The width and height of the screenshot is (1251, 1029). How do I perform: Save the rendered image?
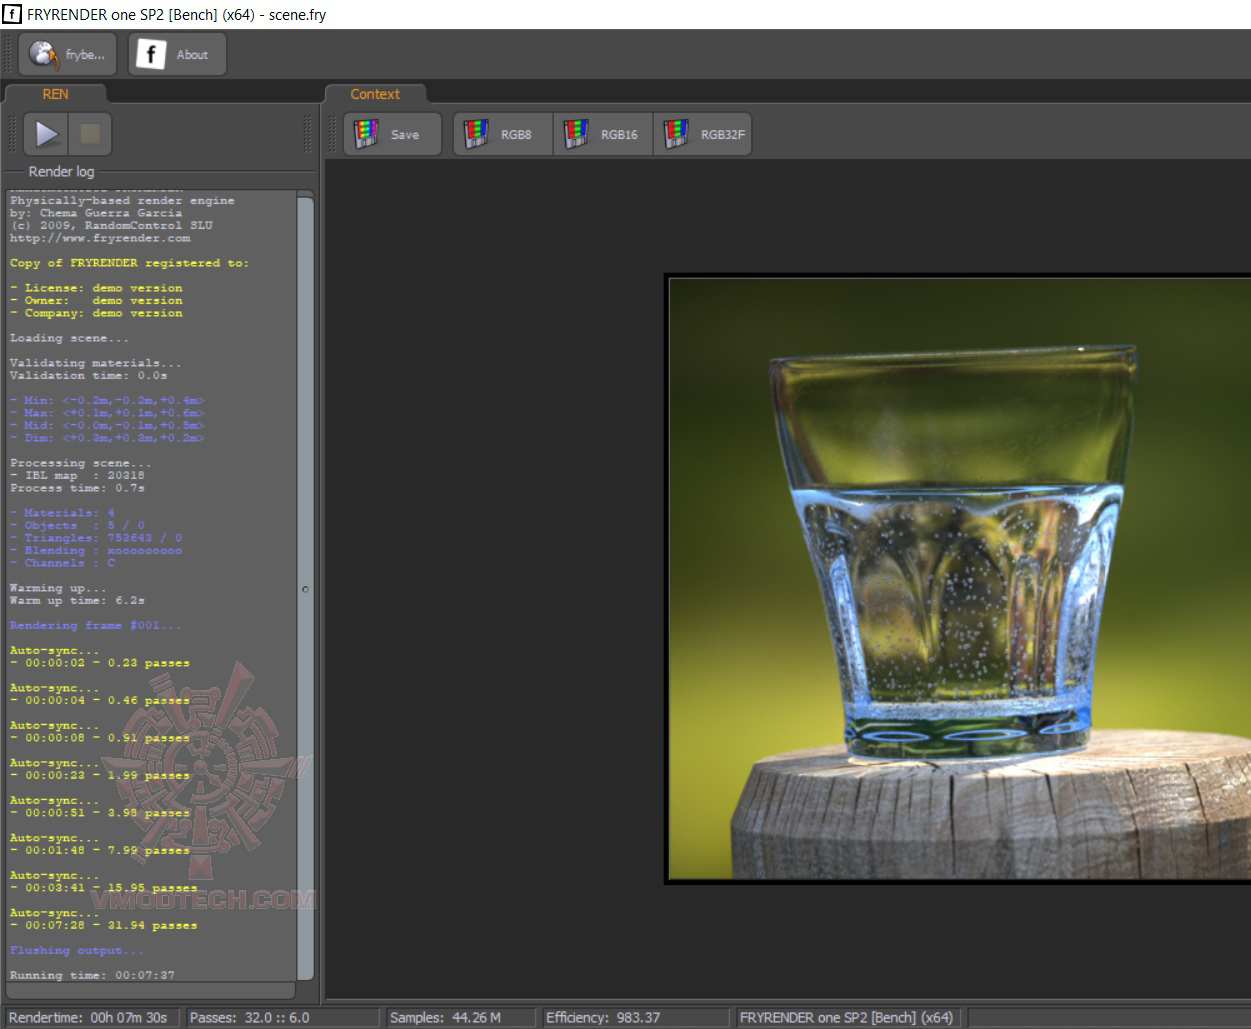pos(392,135)
